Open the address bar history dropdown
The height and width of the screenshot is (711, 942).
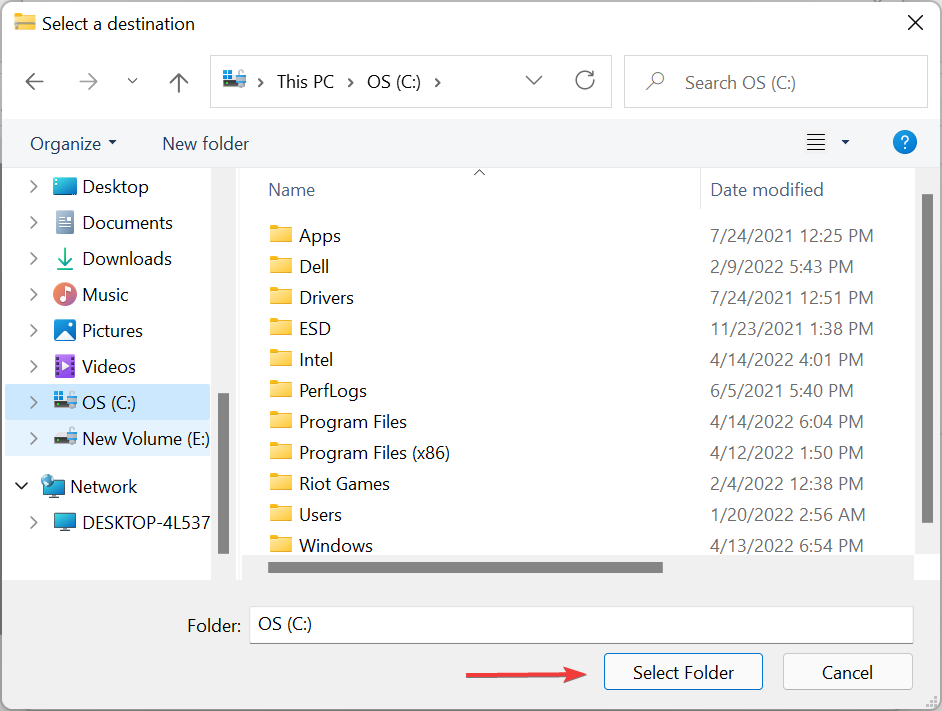(x=533, y=81)
